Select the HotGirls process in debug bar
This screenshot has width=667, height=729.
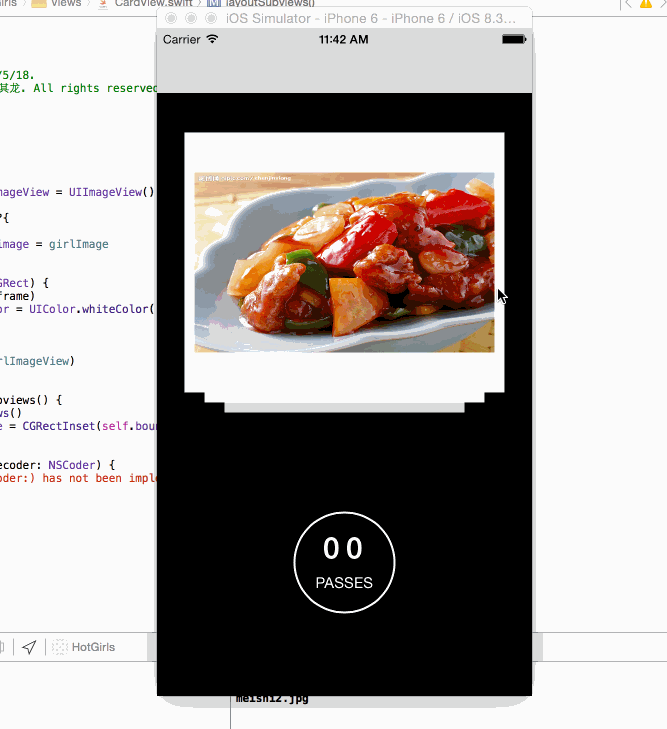click(x=84, y=647)
